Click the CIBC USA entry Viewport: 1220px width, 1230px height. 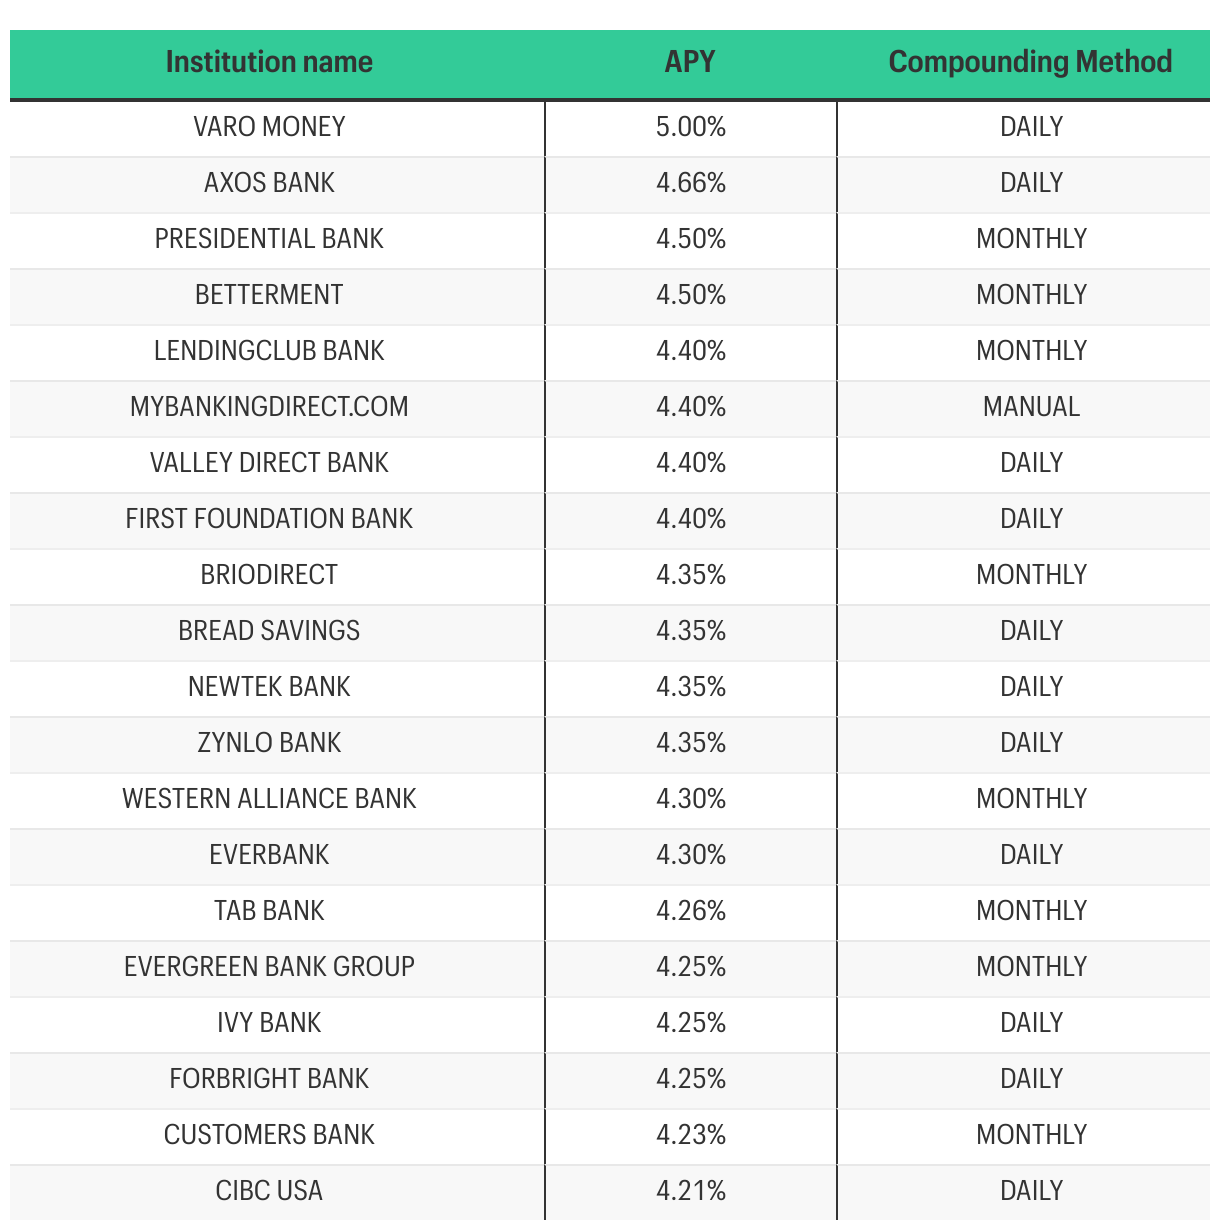(269, 1191)
